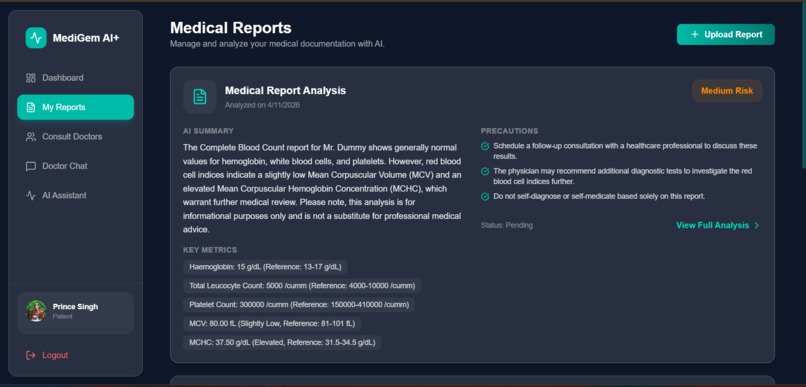Open the Doctor Chat section
Image resolution: width=806 pixels, height=387 pixels.
tap(76, 166)
